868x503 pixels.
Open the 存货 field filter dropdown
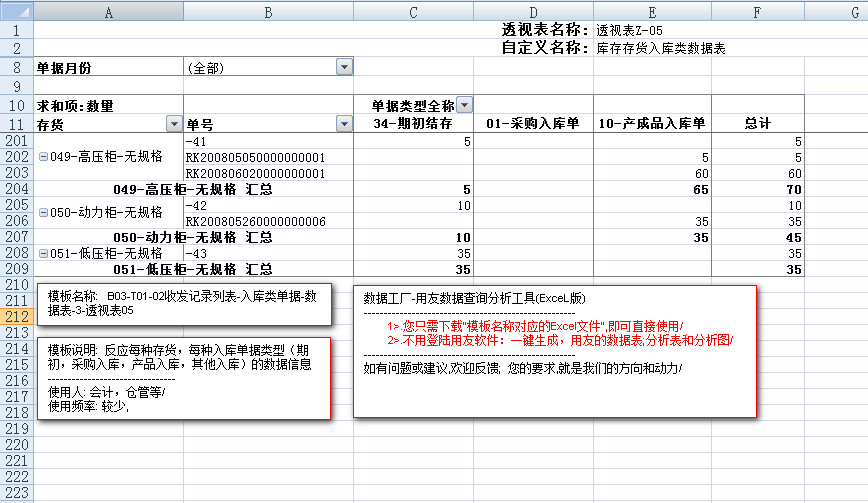click(x=173, y=124)
